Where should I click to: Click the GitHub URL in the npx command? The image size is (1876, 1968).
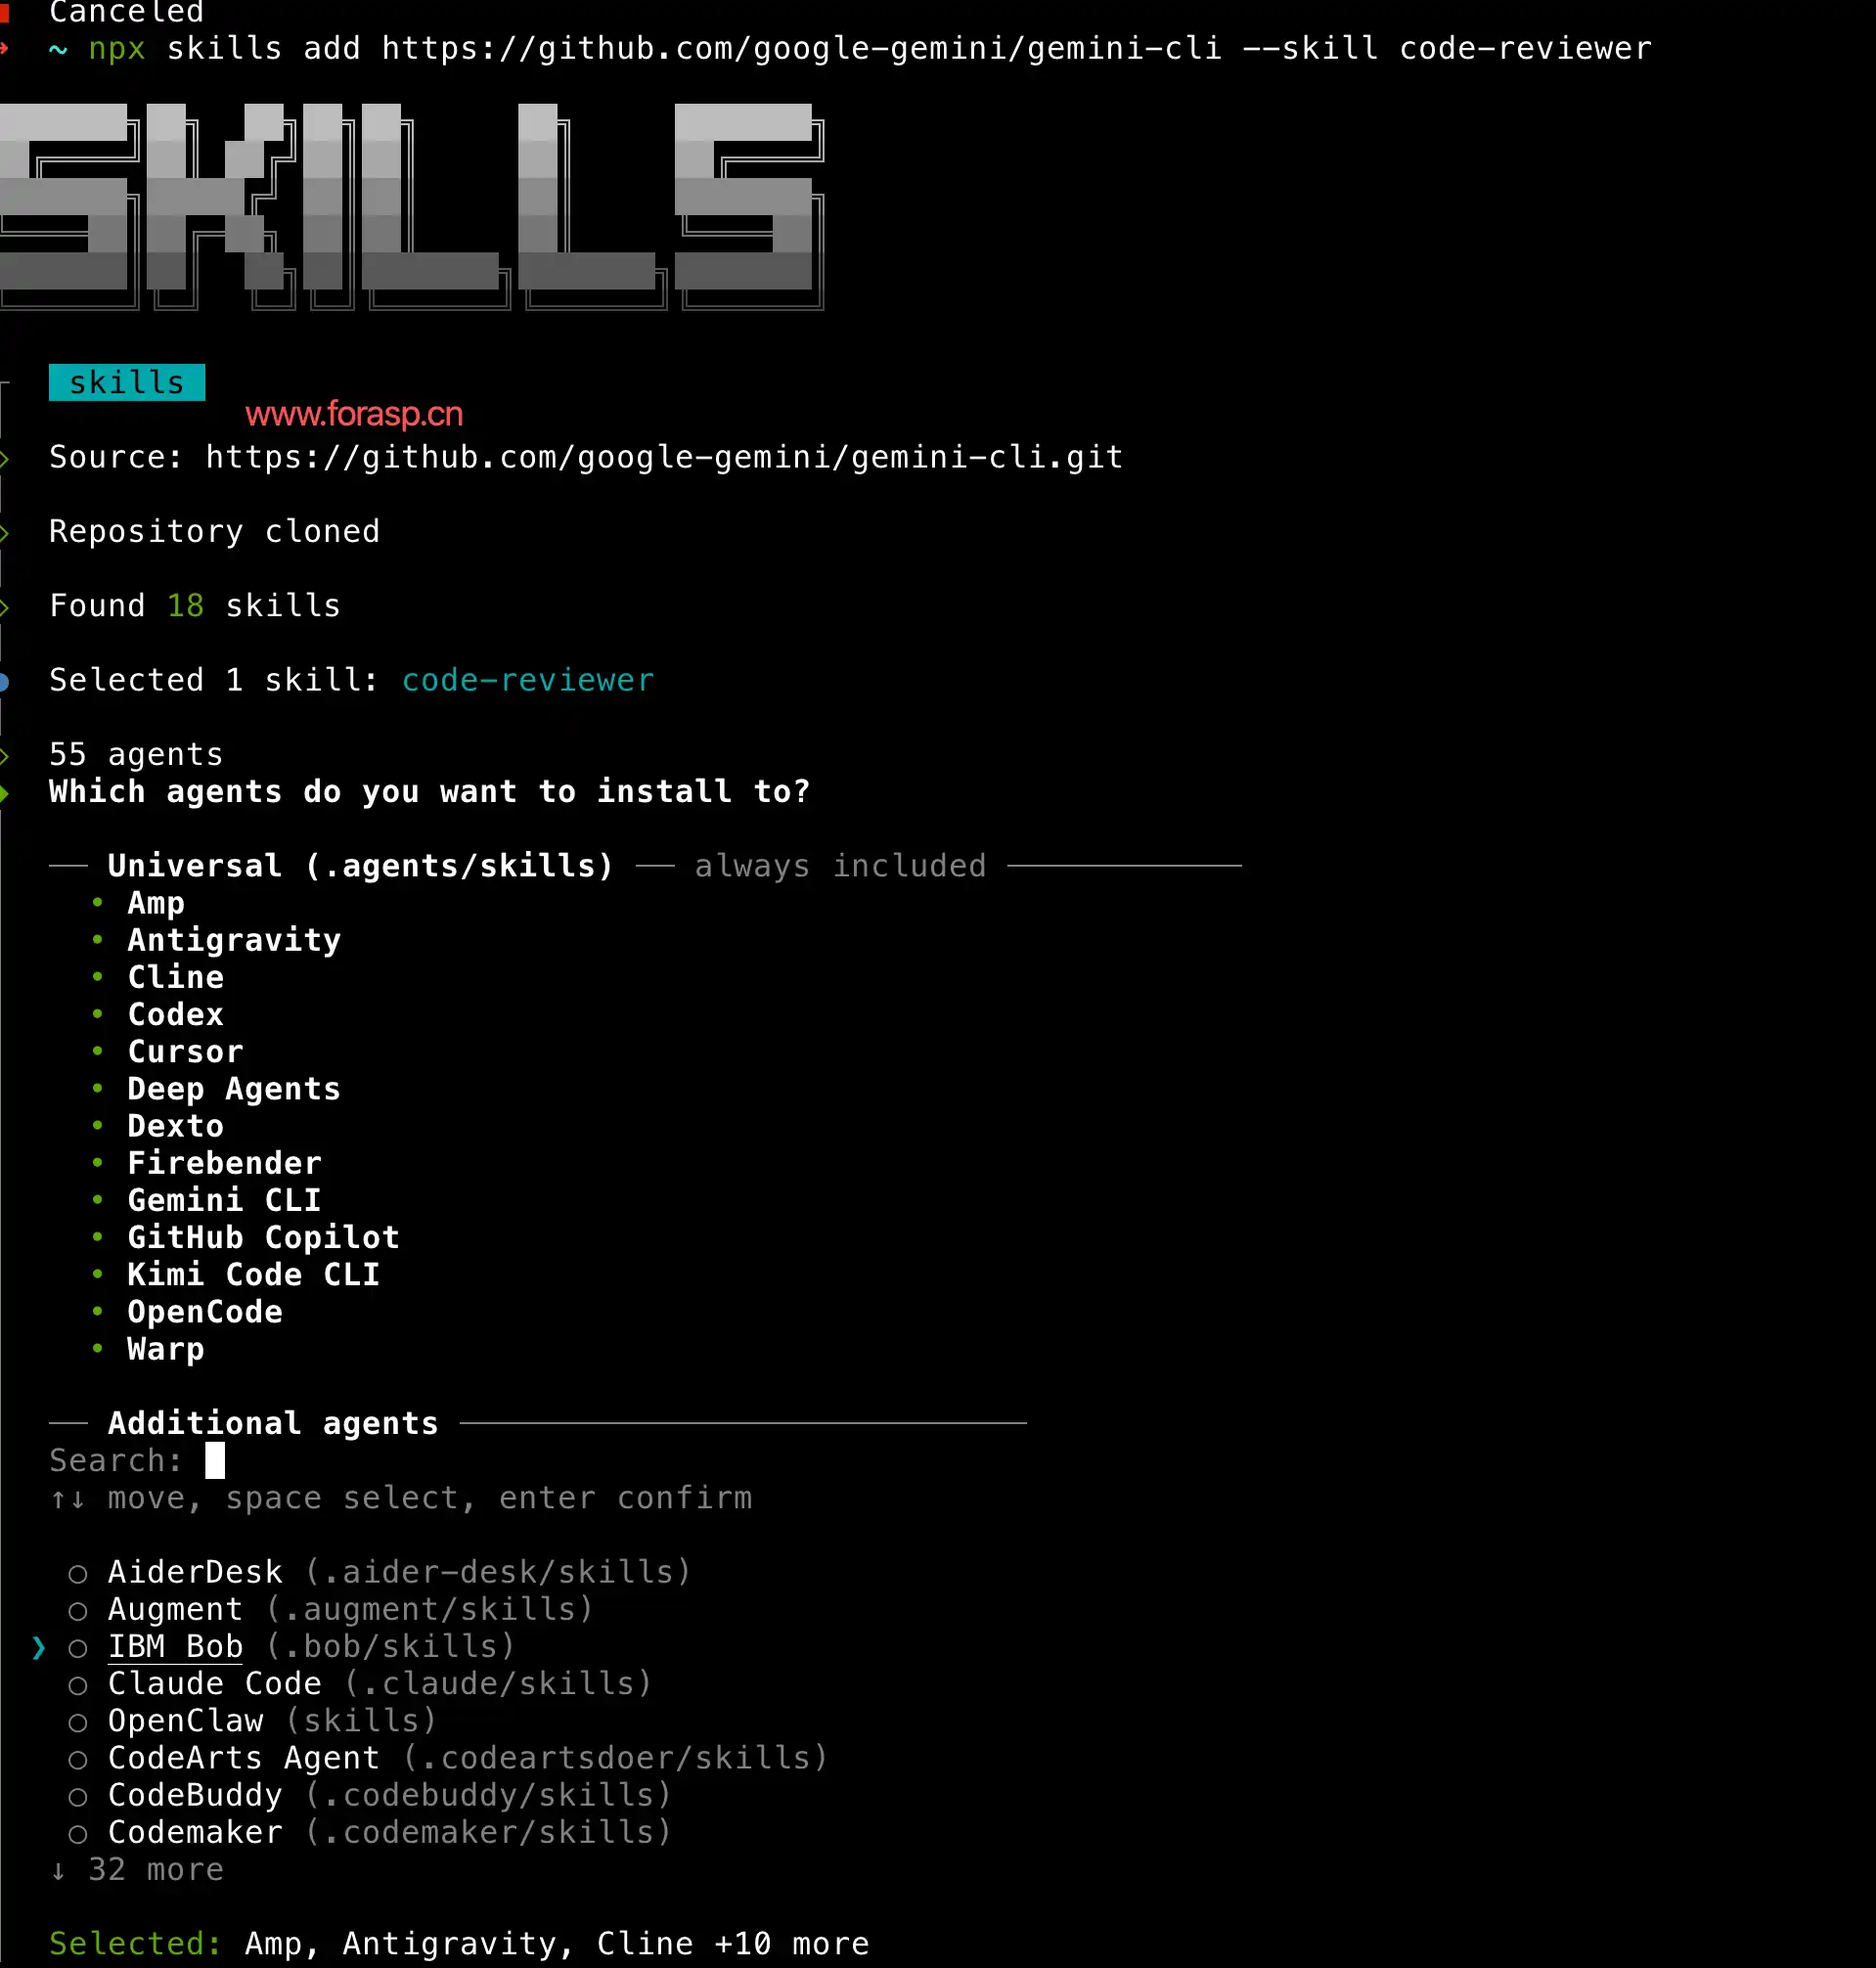pyautogui.click(x=801, y=48)
